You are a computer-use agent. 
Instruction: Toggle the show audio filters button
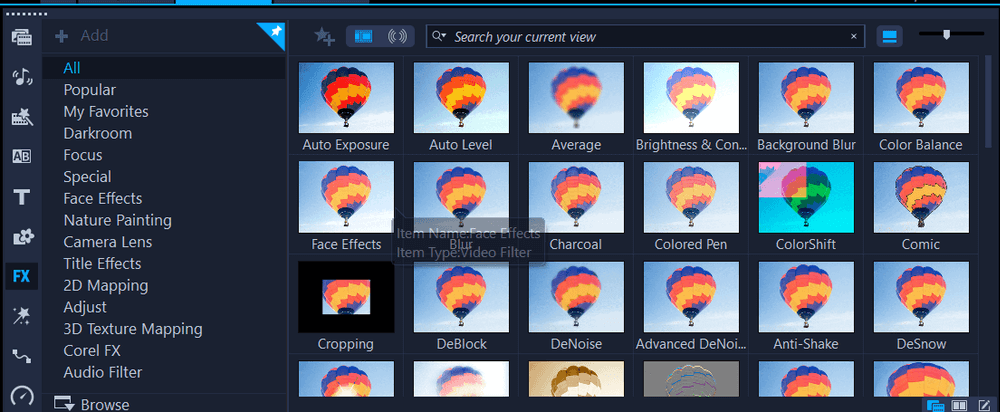pos(397,36)
